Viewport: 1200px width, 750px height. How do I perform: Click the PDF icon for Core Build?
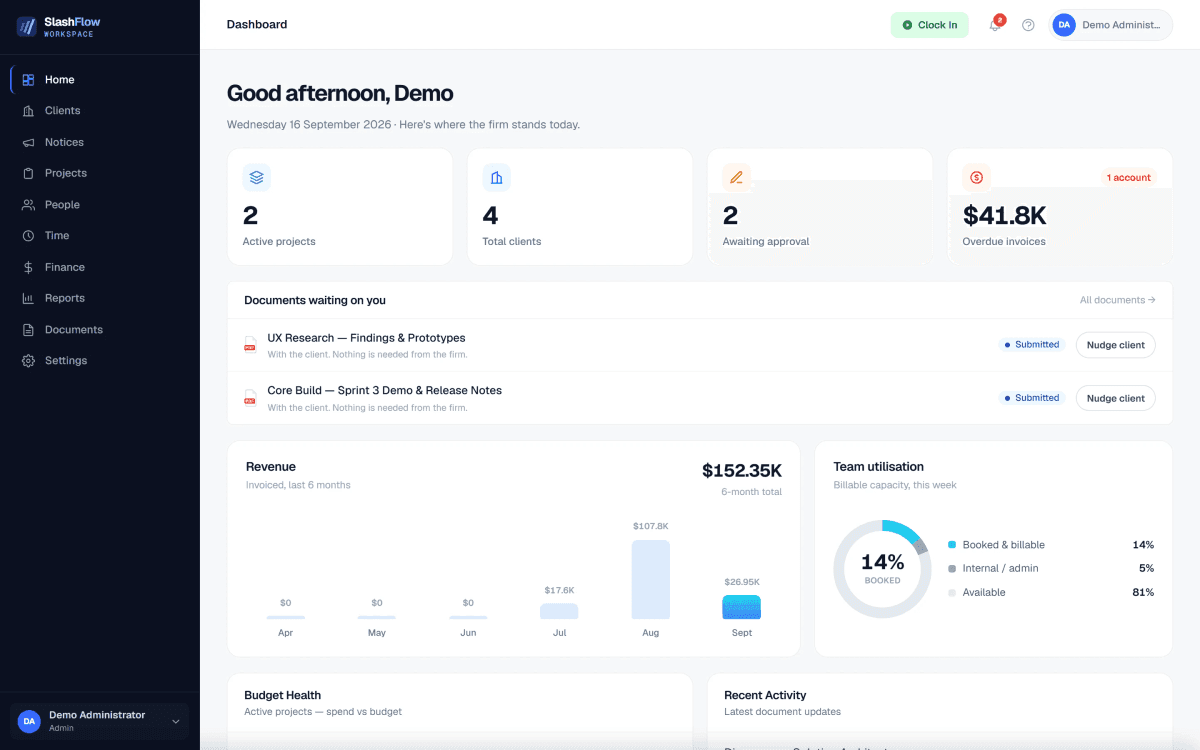[250, 398]
